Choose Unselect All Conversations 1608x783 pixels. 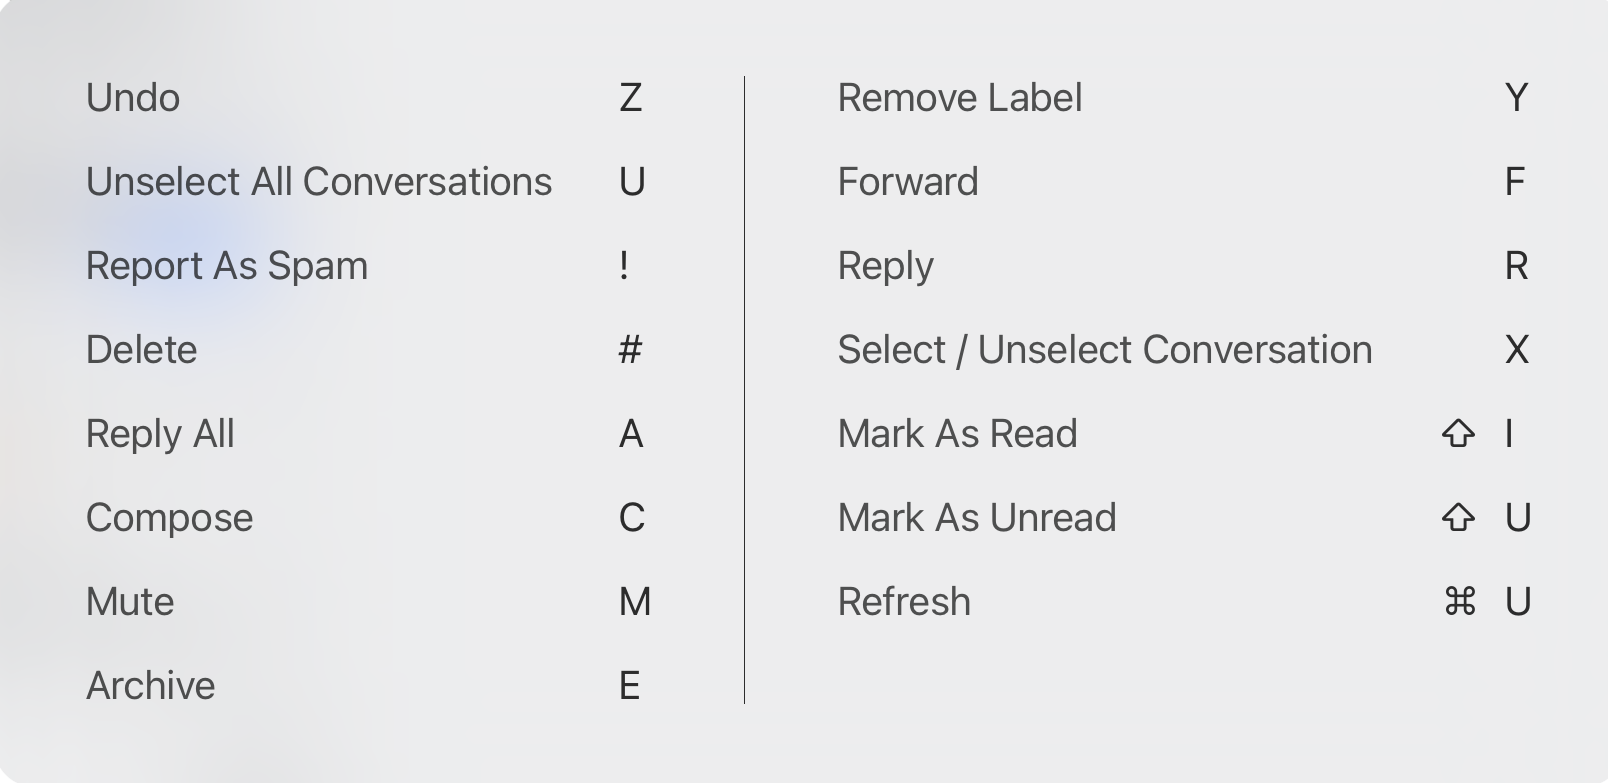coord(319,182)
